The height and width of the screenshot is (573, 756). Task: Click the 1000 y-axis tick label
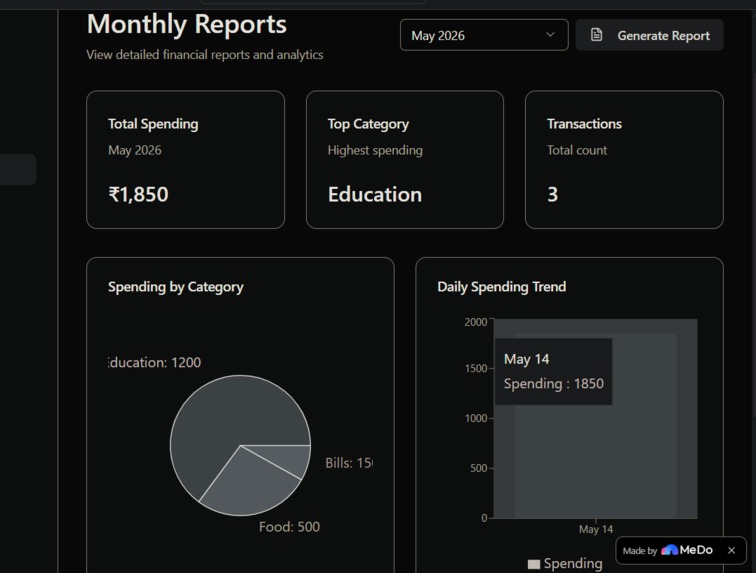pos(476,418)
